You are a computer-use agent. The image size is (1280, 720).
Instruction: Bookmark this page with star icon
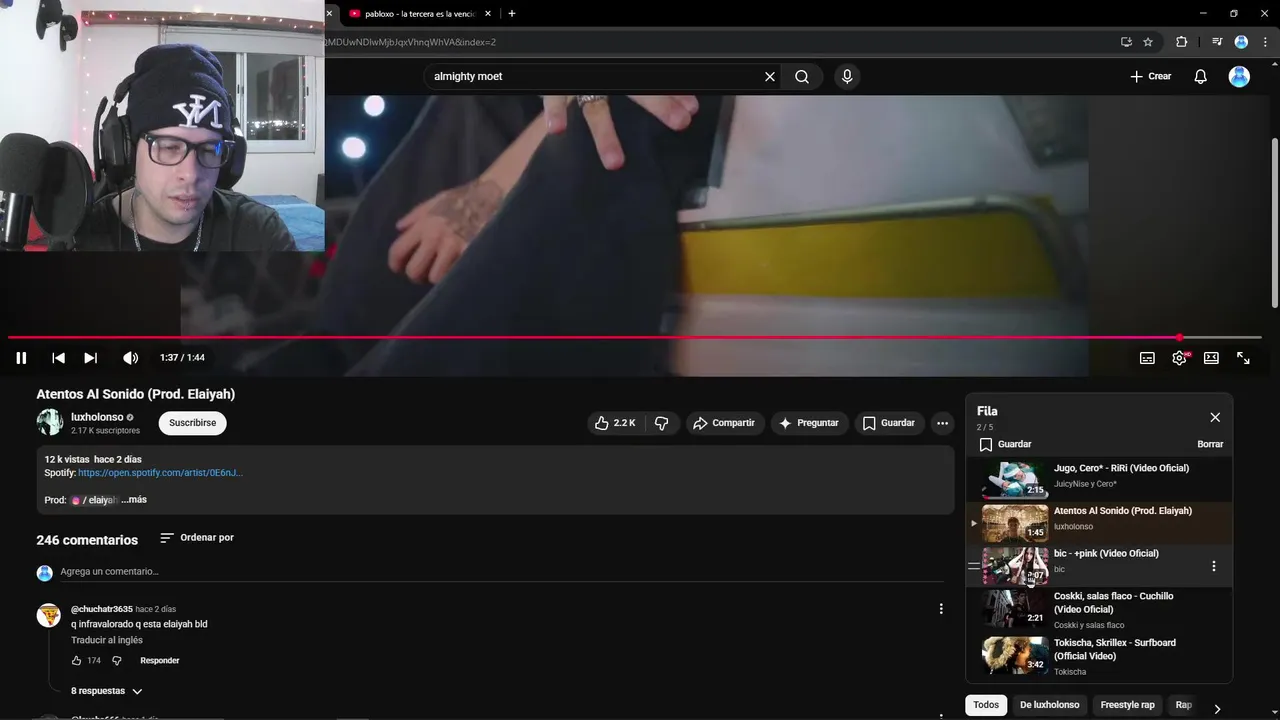tap(1148, 42)
